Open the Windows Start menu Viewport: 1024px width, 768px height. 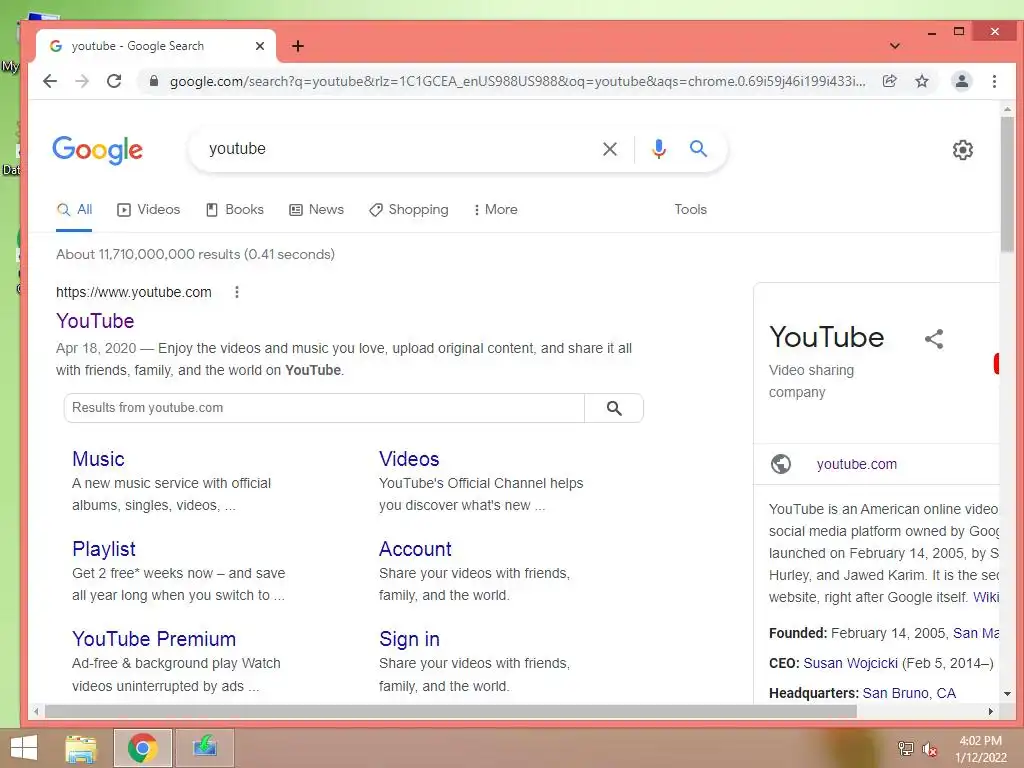tap(24, 748)
